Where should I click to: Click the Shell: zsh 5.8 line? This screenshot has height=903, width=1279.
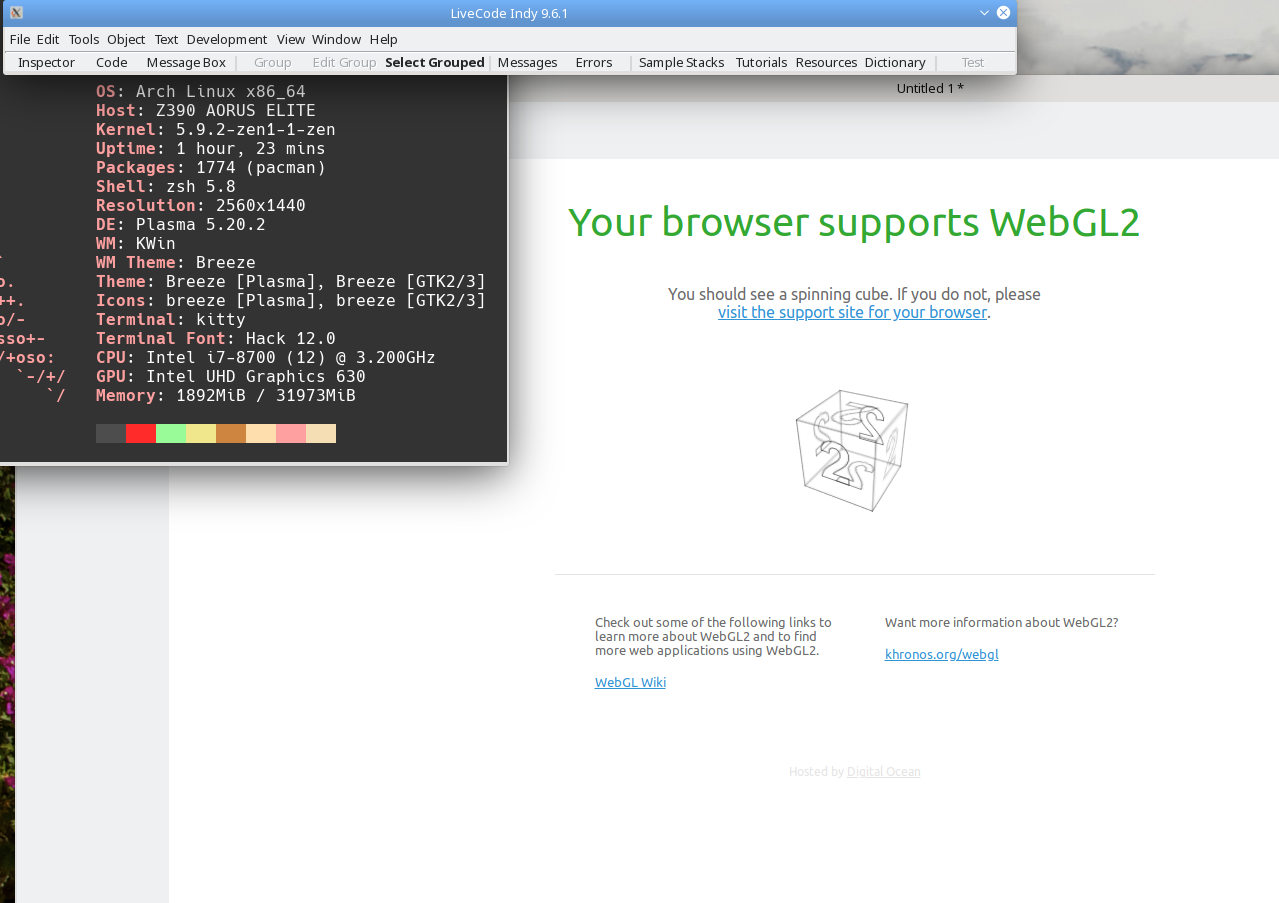166,186
